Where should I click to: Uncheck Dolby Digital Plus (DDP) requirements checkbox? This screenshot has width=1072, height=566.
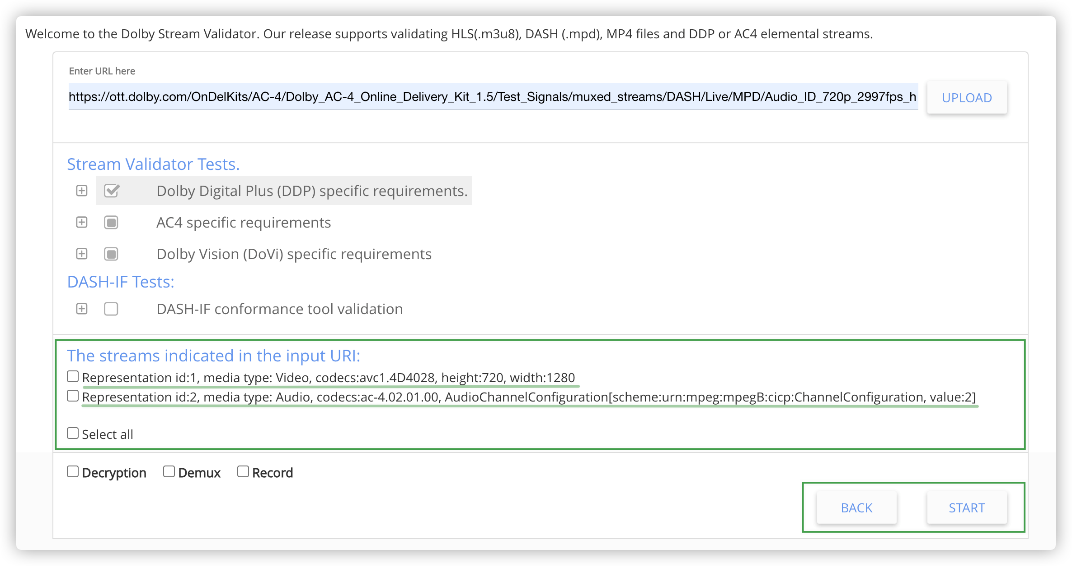[x=111, y=191]
